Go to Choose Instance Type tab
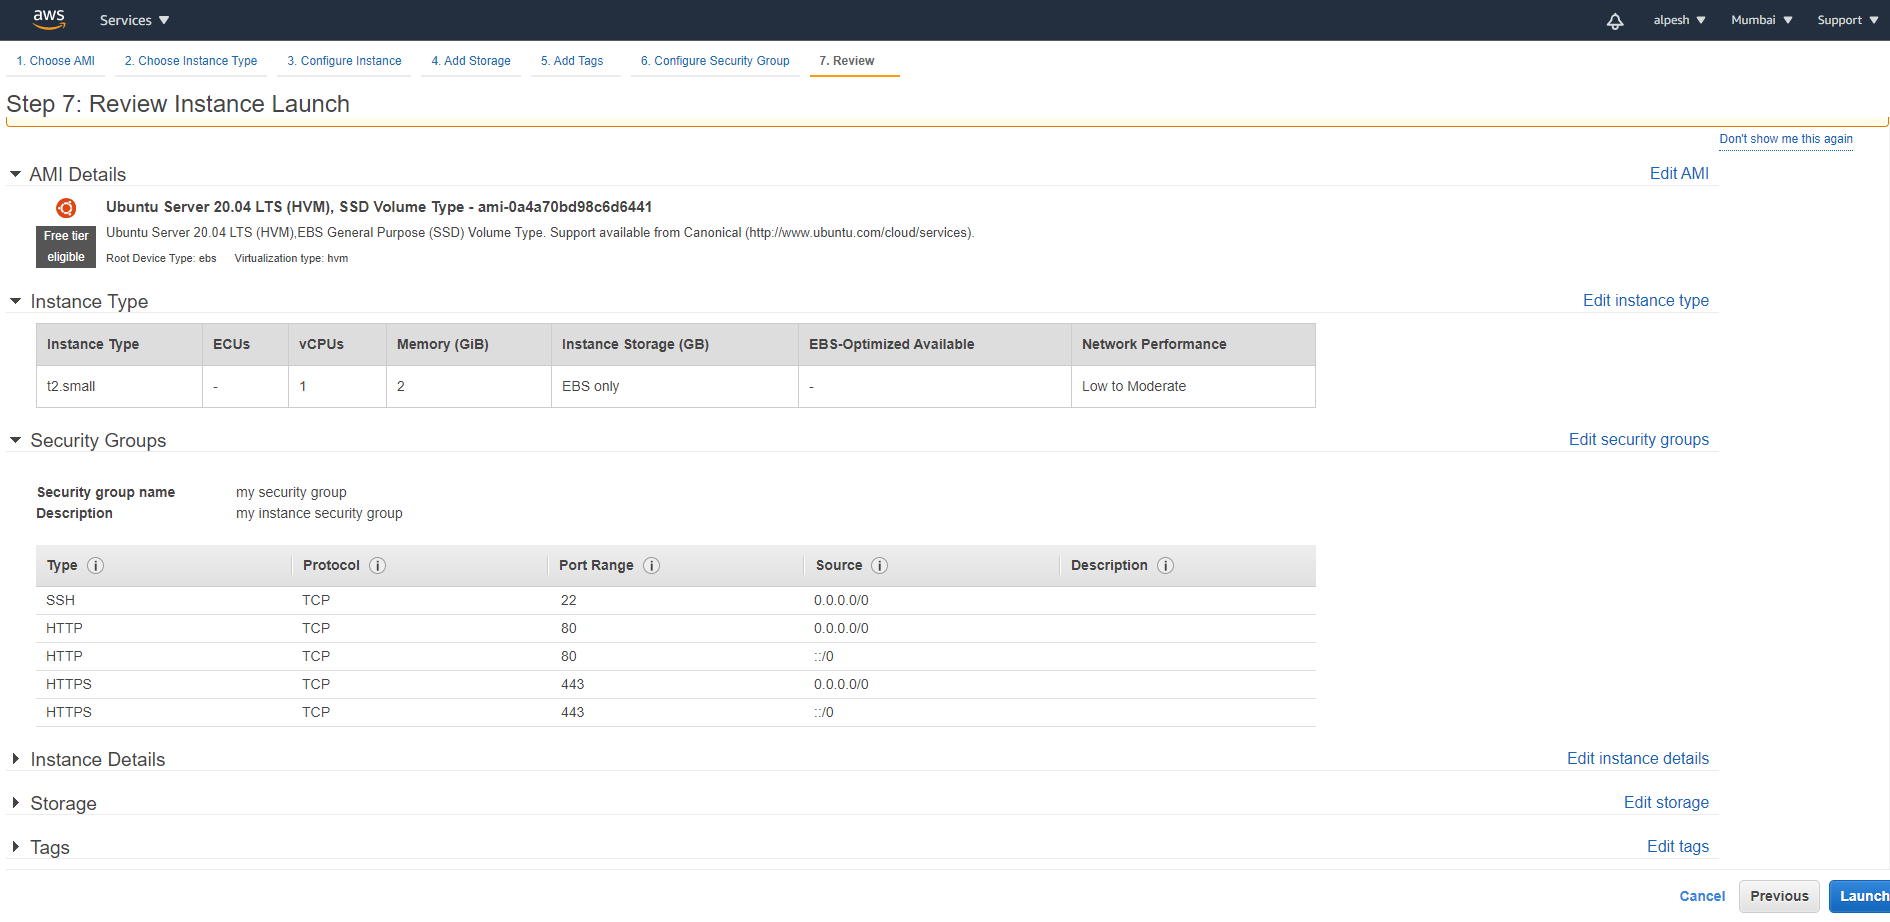This screenshot has height=922, width=1890. [191, 61]
